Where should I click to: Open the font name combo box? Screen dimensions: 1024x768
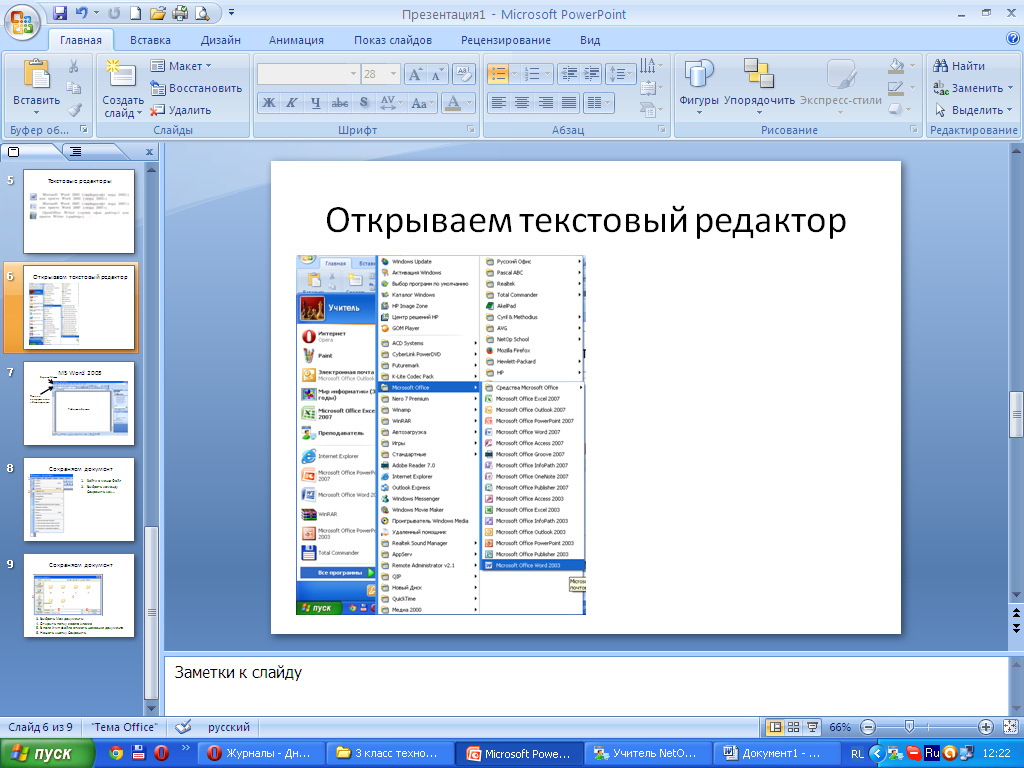(x=308, y=74)
